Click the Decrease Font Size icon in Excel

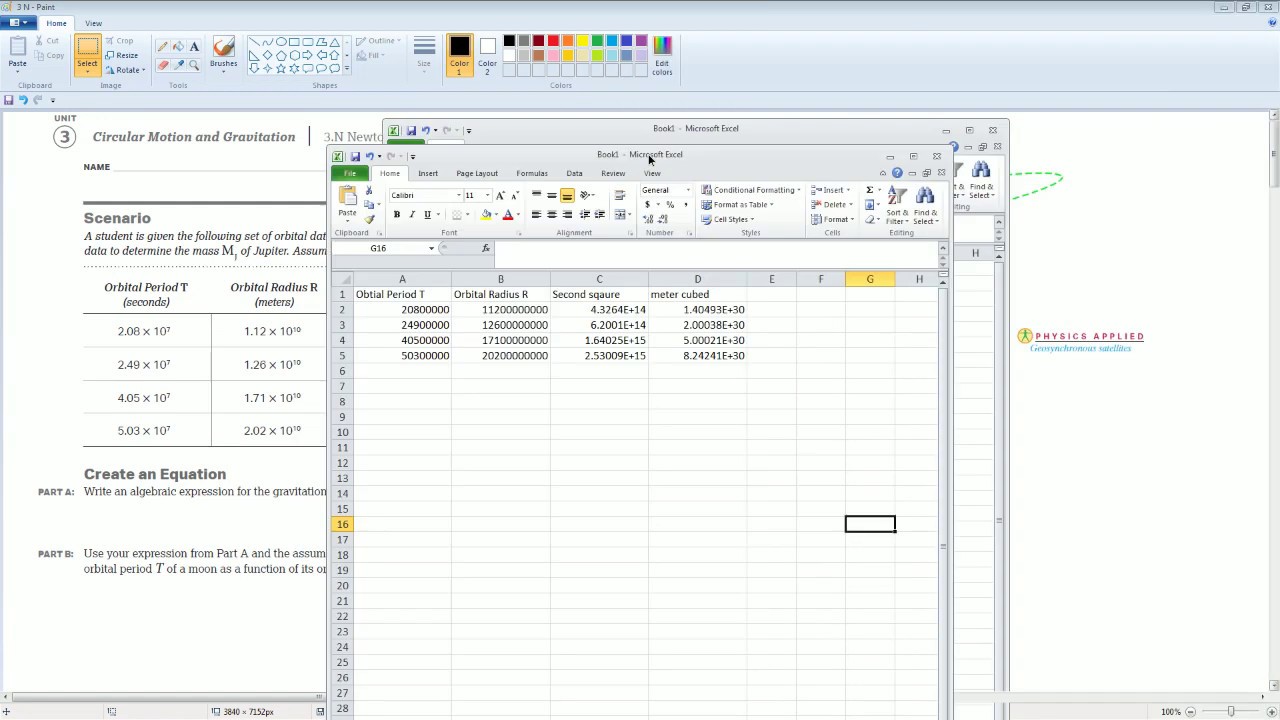(x=515, y=195)
